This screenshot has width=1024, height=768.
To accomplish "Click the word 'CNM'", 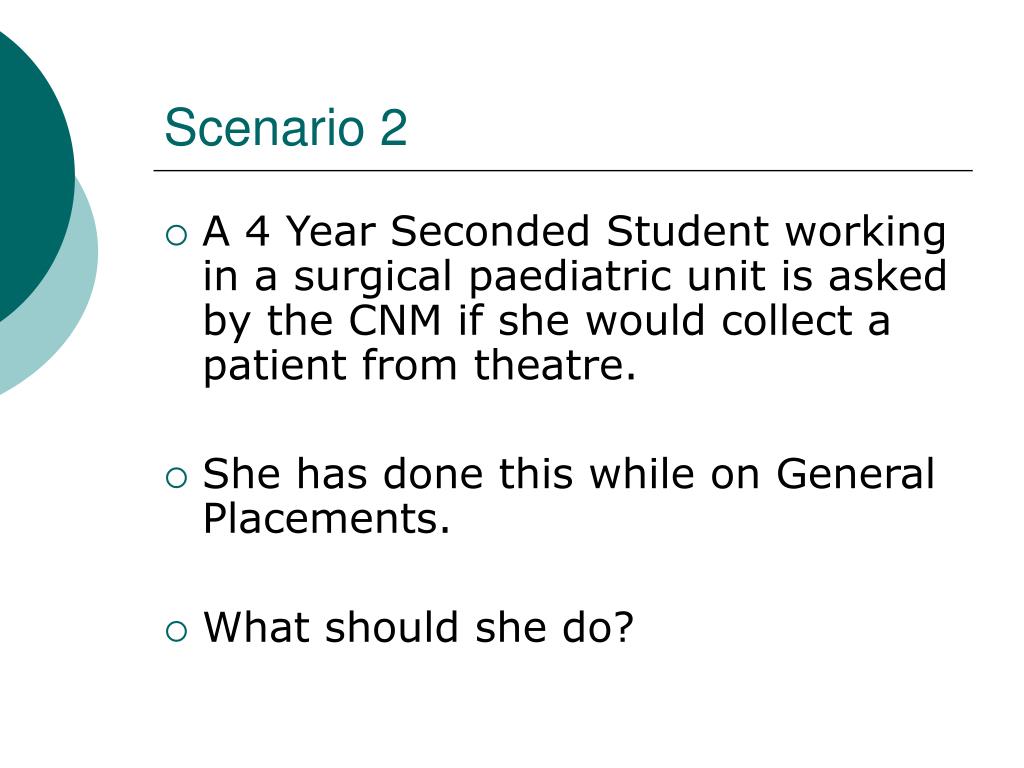I will [395, 321].
